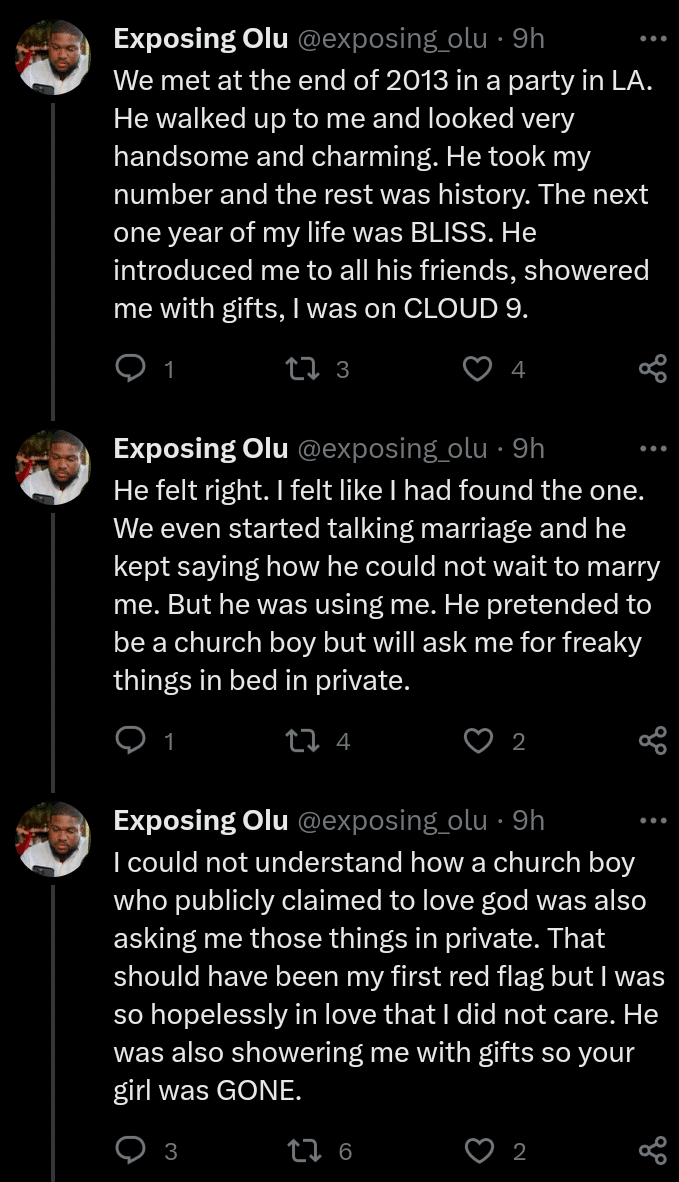Retweet the 'first red flag' tweet
679x1182 pixels.
click(299, 1151)
